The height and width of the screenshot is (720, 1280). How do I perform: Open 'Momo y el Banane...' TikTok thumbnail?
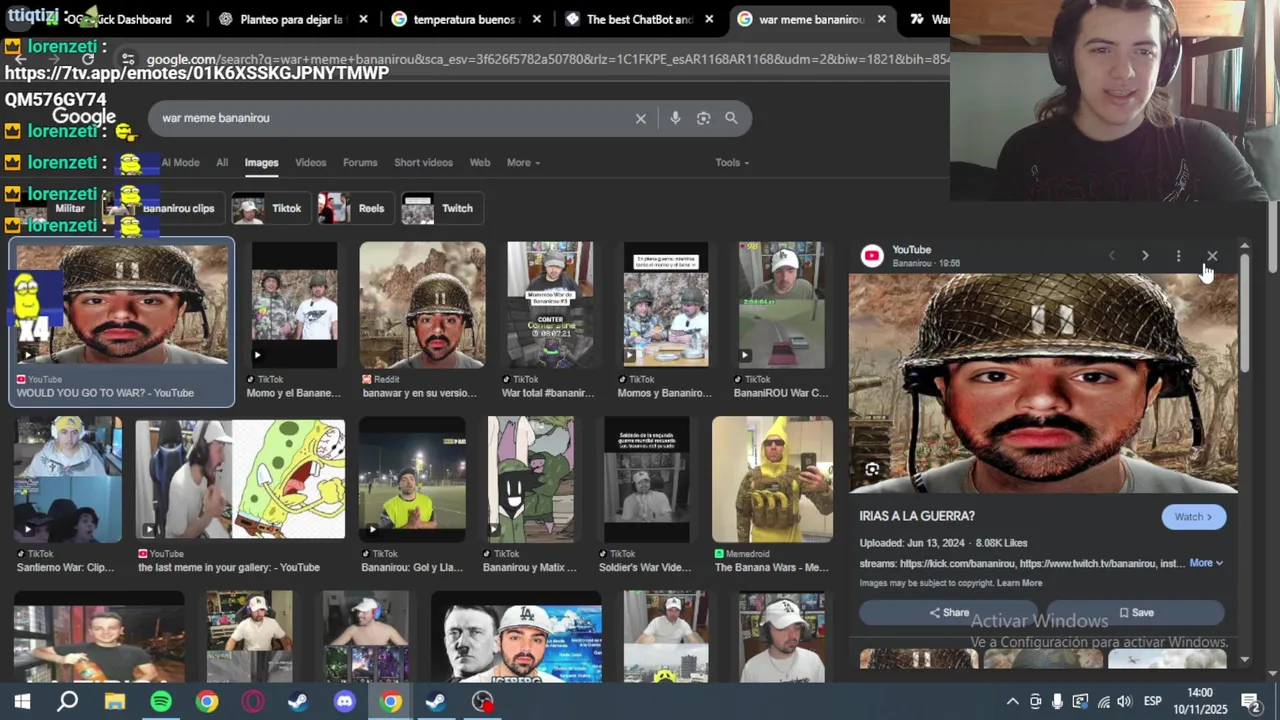(294, 305)
